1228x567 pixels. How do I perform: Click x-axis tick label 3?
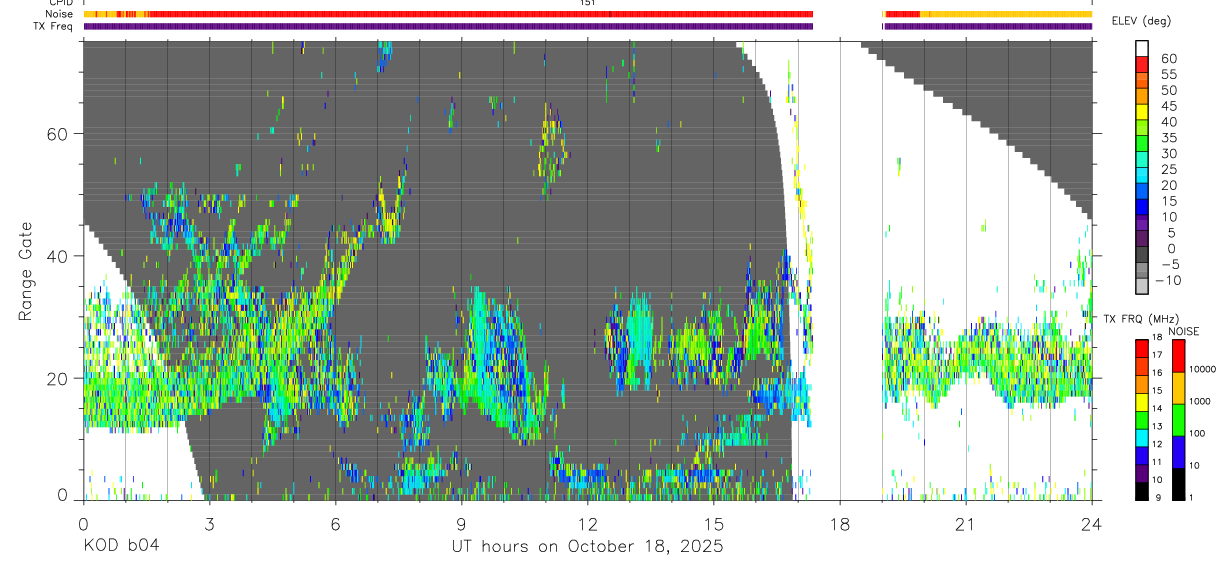(209, 523)
